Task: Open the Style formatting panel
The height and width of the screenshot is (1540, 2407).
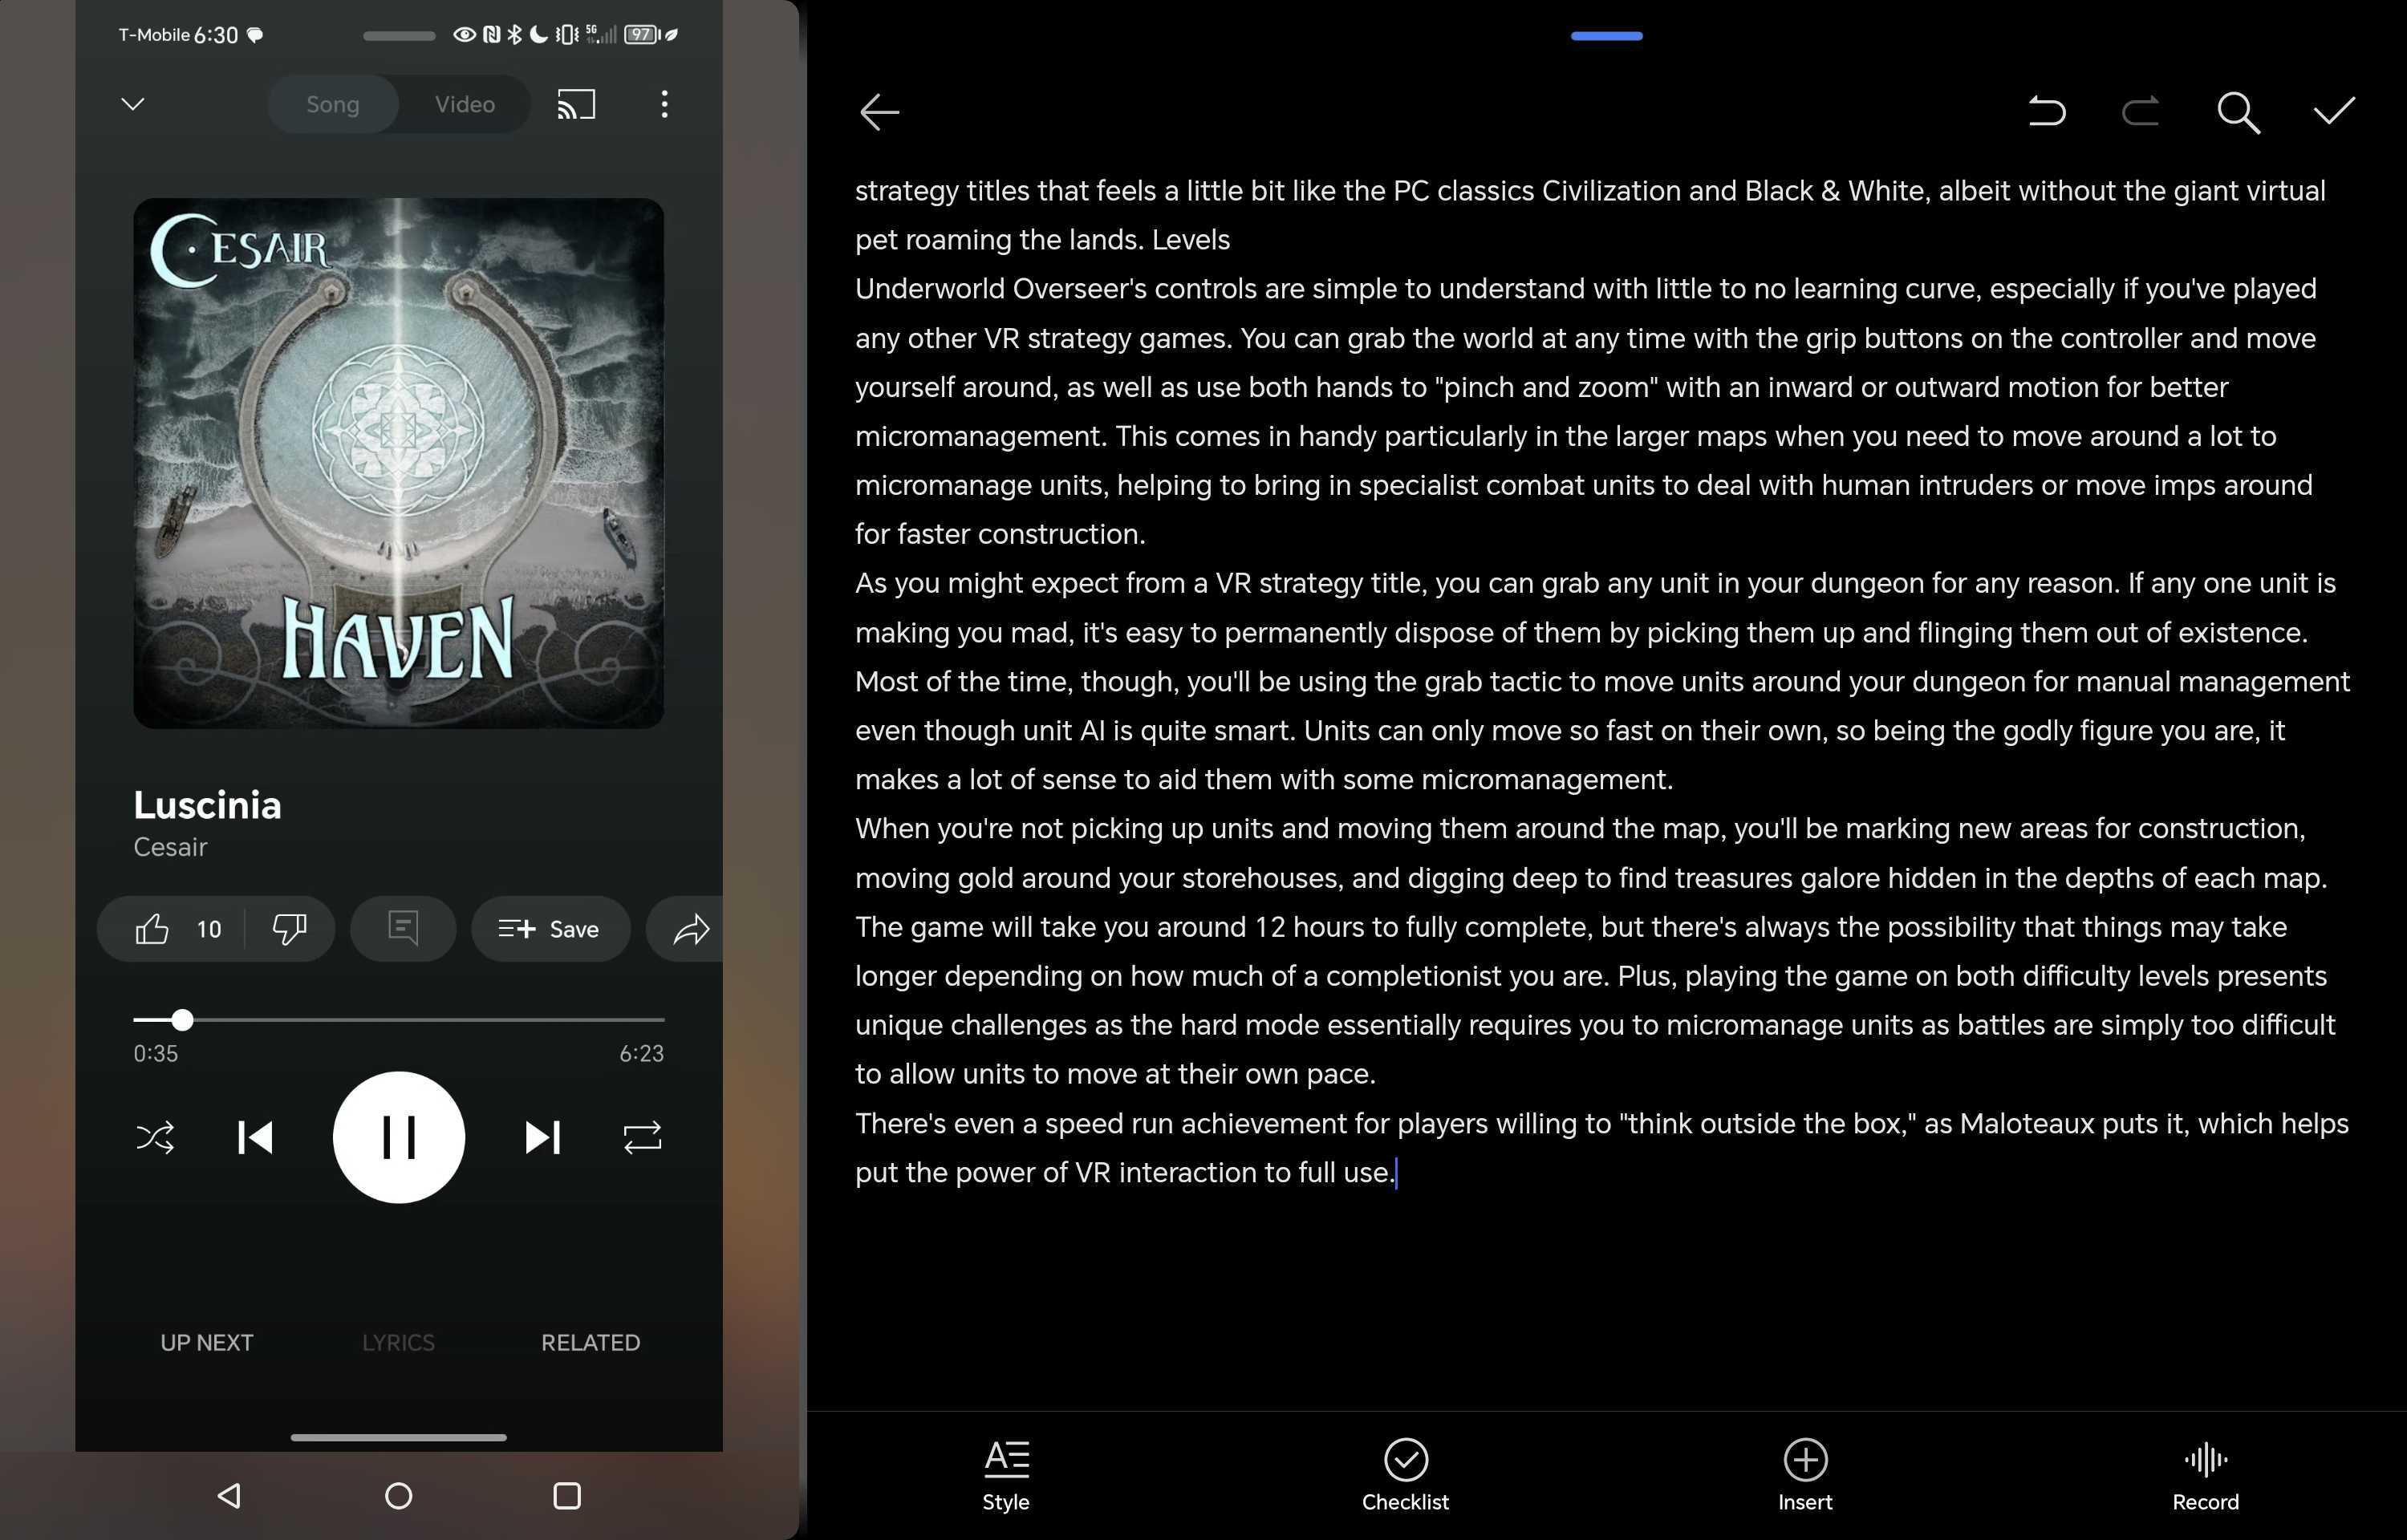Action: tap(1005, 1473)
